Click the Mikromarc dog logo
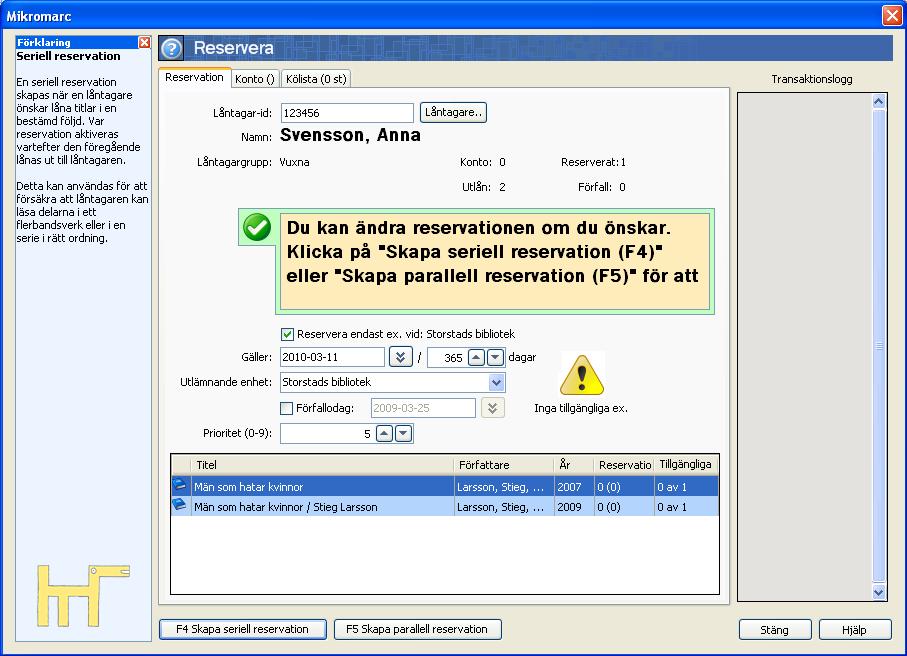This screenshot has width=907, height=656. pos(83,595)
